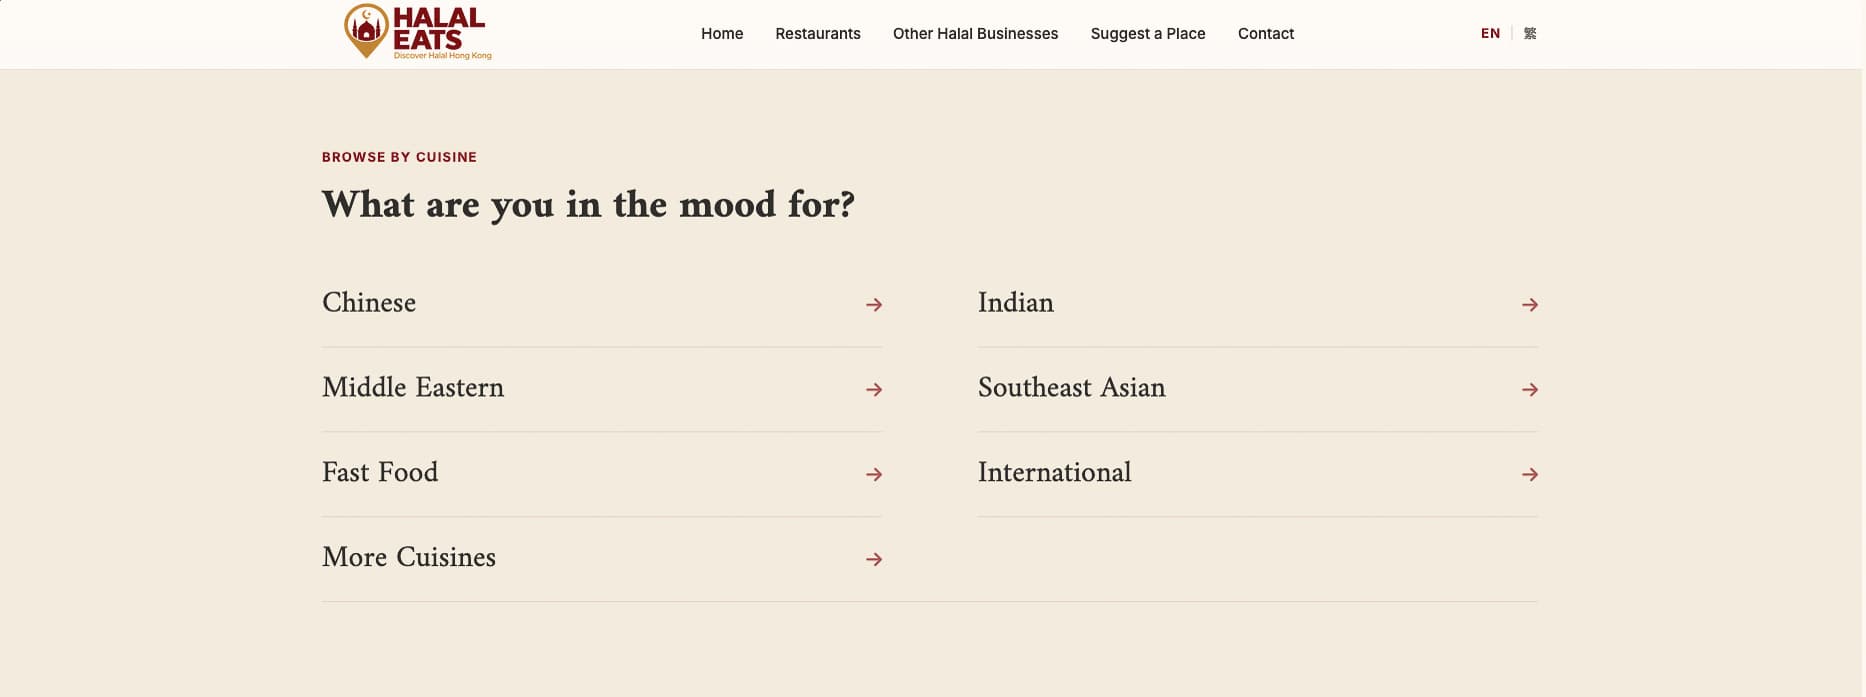The image size is (1866, 697).
Task: Open the Fast Food category
Action: click(x=602, y=474)
